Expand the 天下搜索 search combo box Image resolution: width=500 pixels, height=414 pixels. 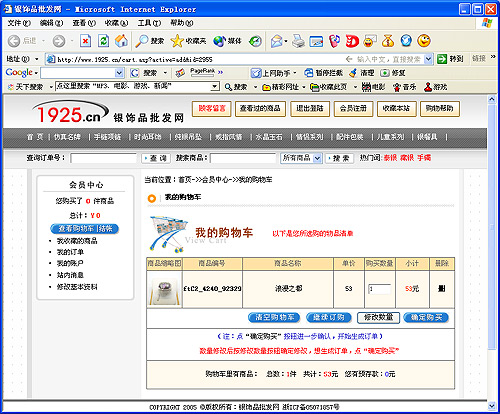[215, 87]
